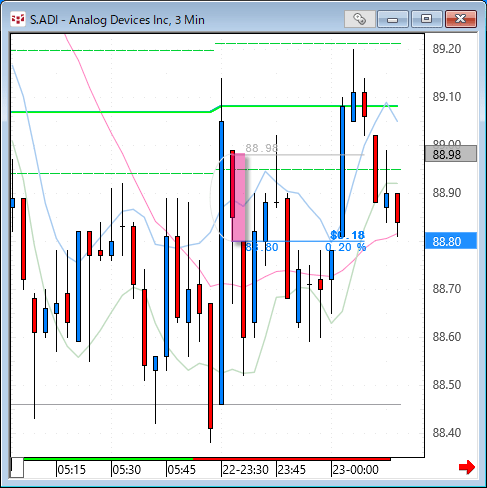The width and height of the screenshot is (487, 488).
Task: Click the 88.60 price scale label
Action: tap(447, 337)
